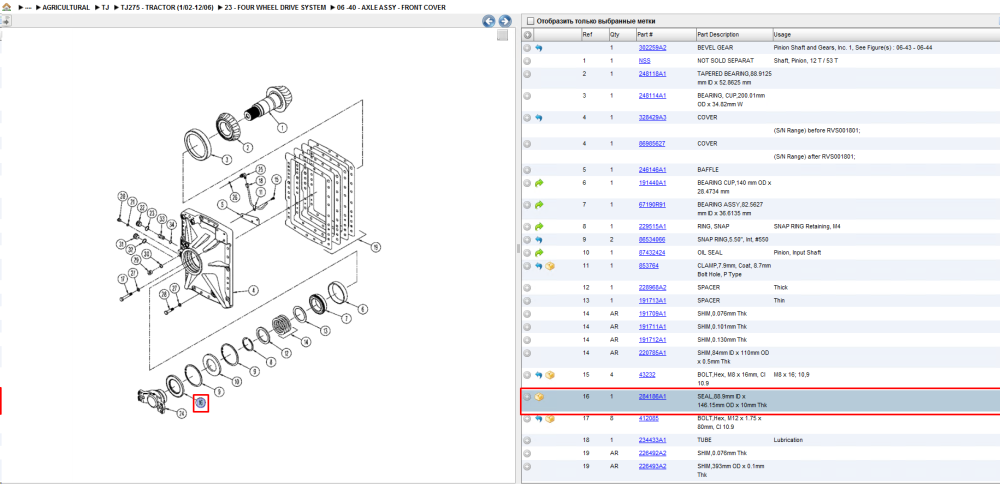
Task: Open NSS part link
Action: tap(644, 61)
